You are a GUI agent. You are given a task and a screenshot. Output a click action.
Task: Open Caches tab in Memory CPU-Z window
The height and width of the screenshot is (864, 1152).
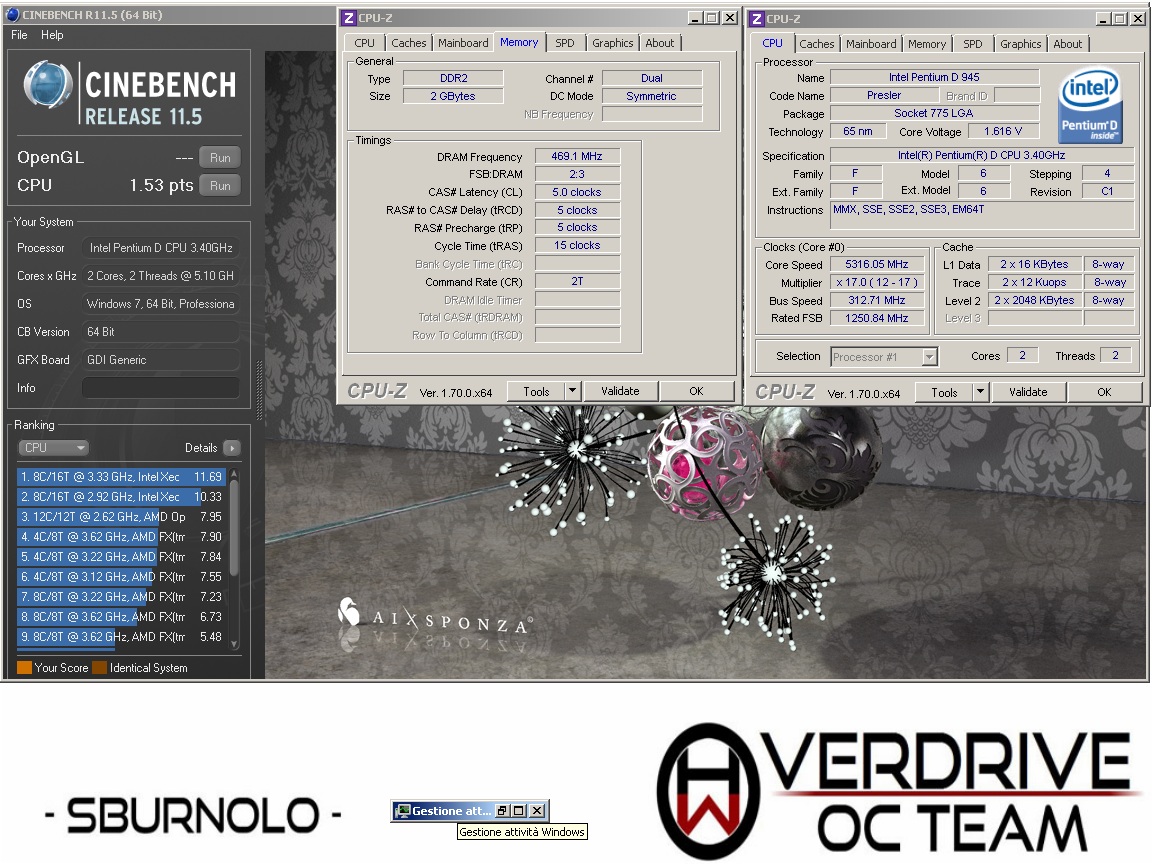408,43
